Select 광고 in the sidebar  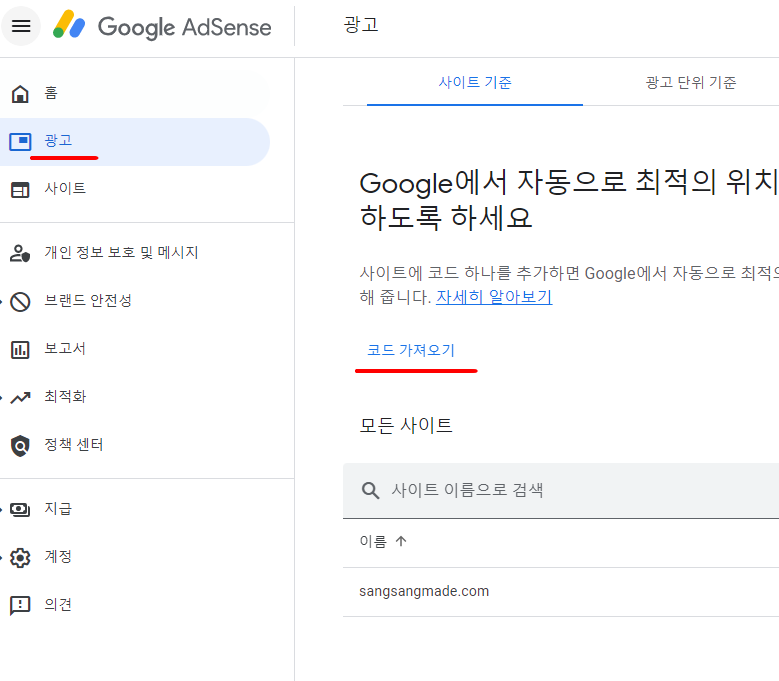pyautogui.click(x=135, y=142)
